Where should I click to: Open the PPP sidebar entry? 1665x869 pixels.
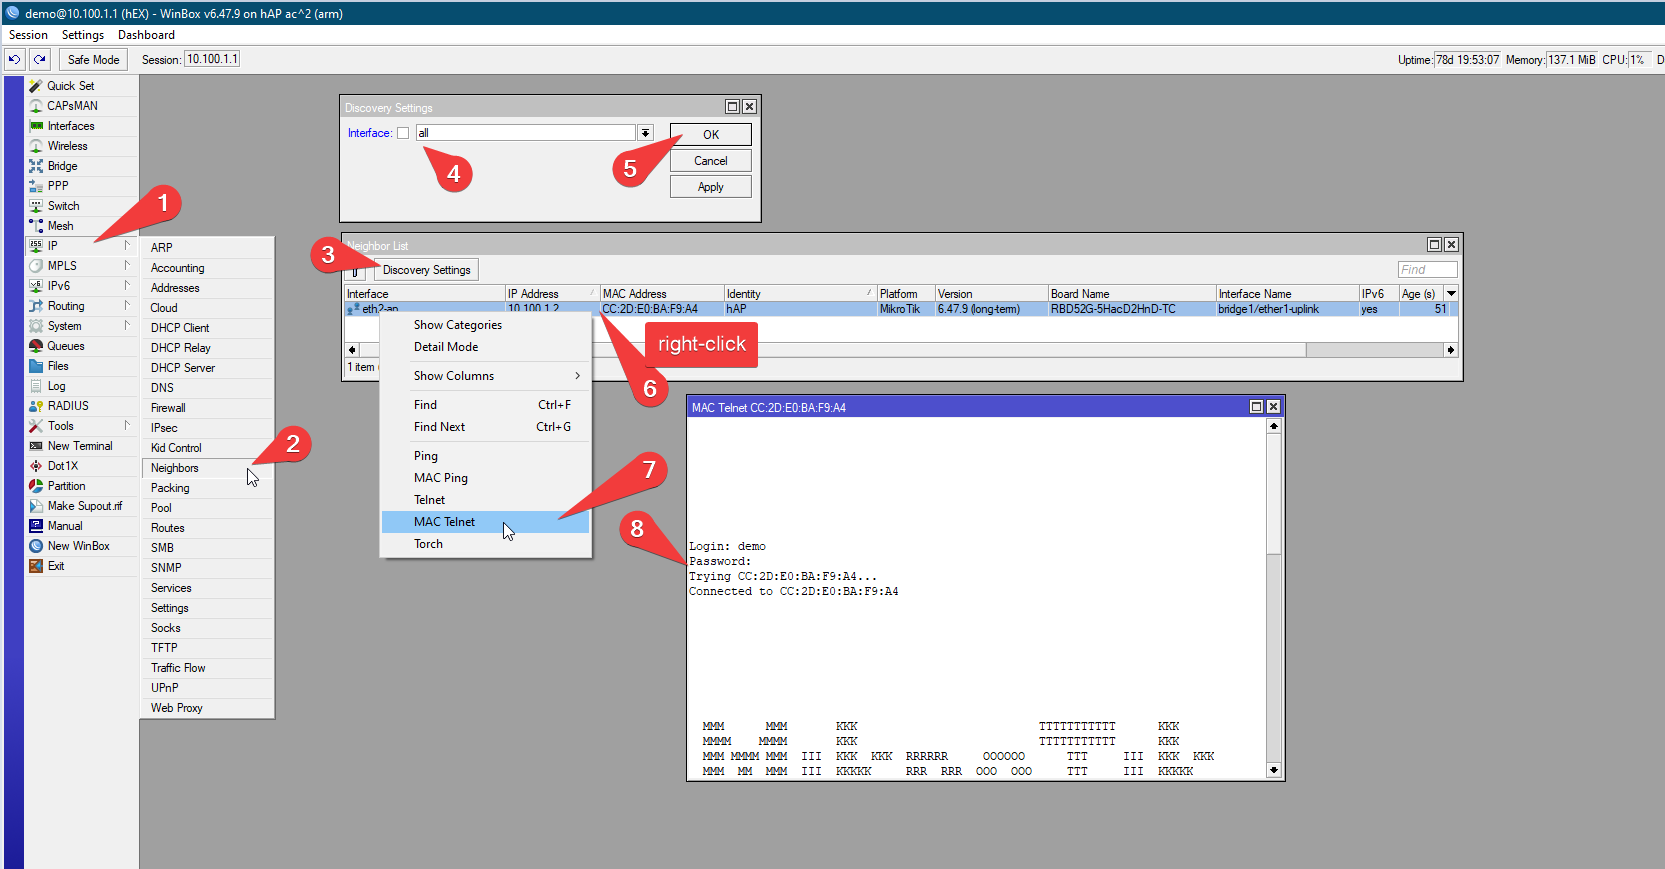click(58, 186)
